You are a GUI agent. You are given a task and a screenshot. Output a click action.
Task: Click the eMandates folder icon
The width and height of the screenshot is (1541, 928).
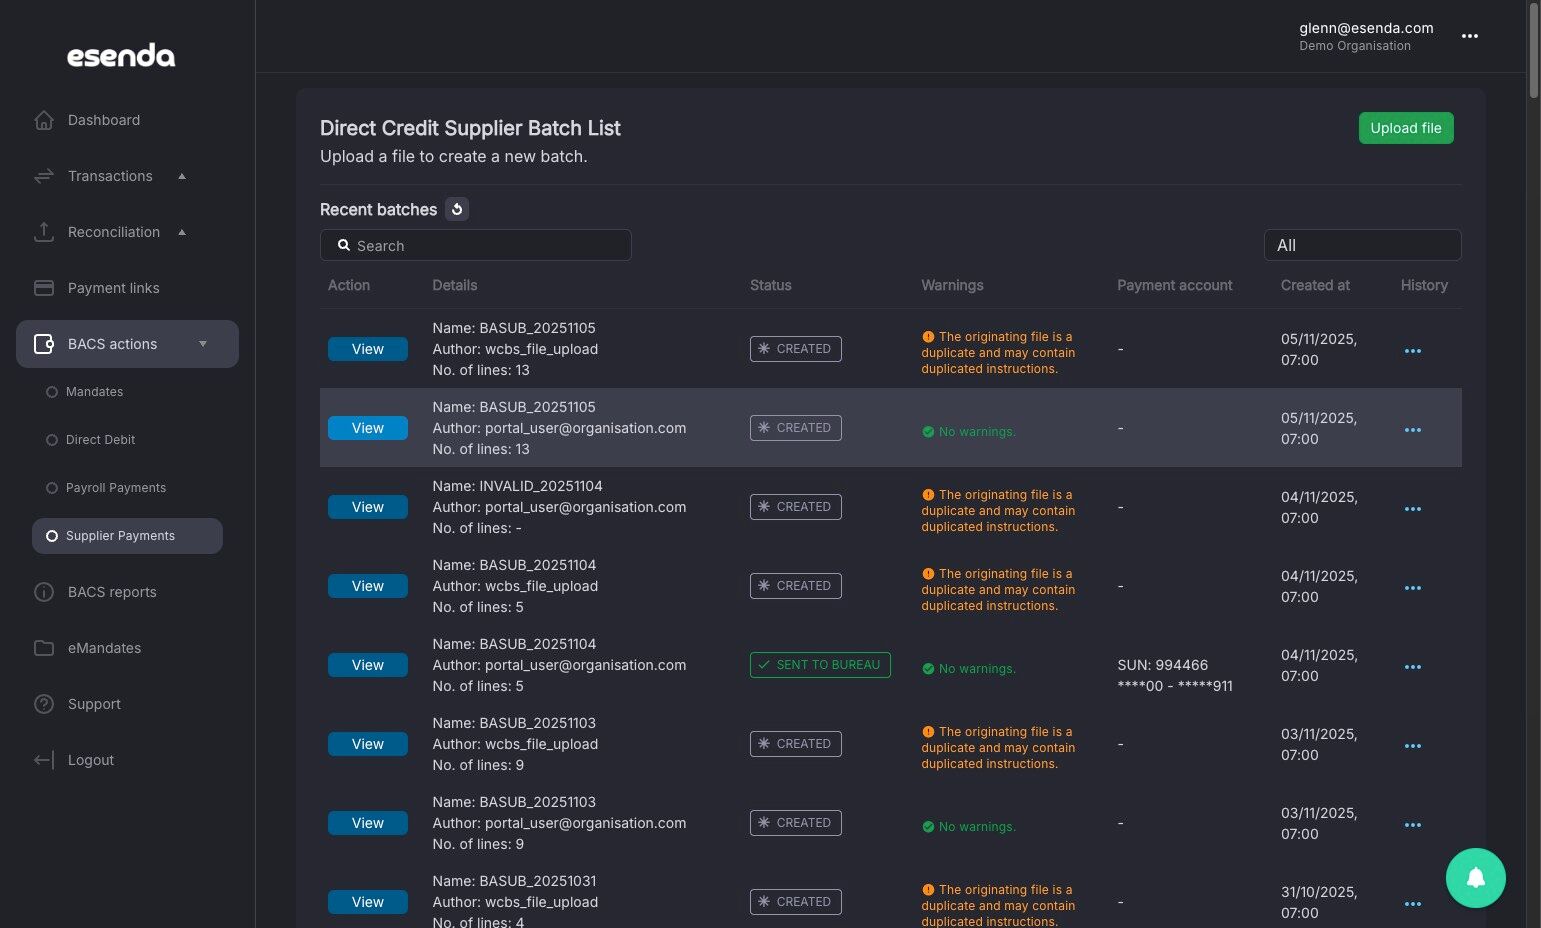click(44, 648)
